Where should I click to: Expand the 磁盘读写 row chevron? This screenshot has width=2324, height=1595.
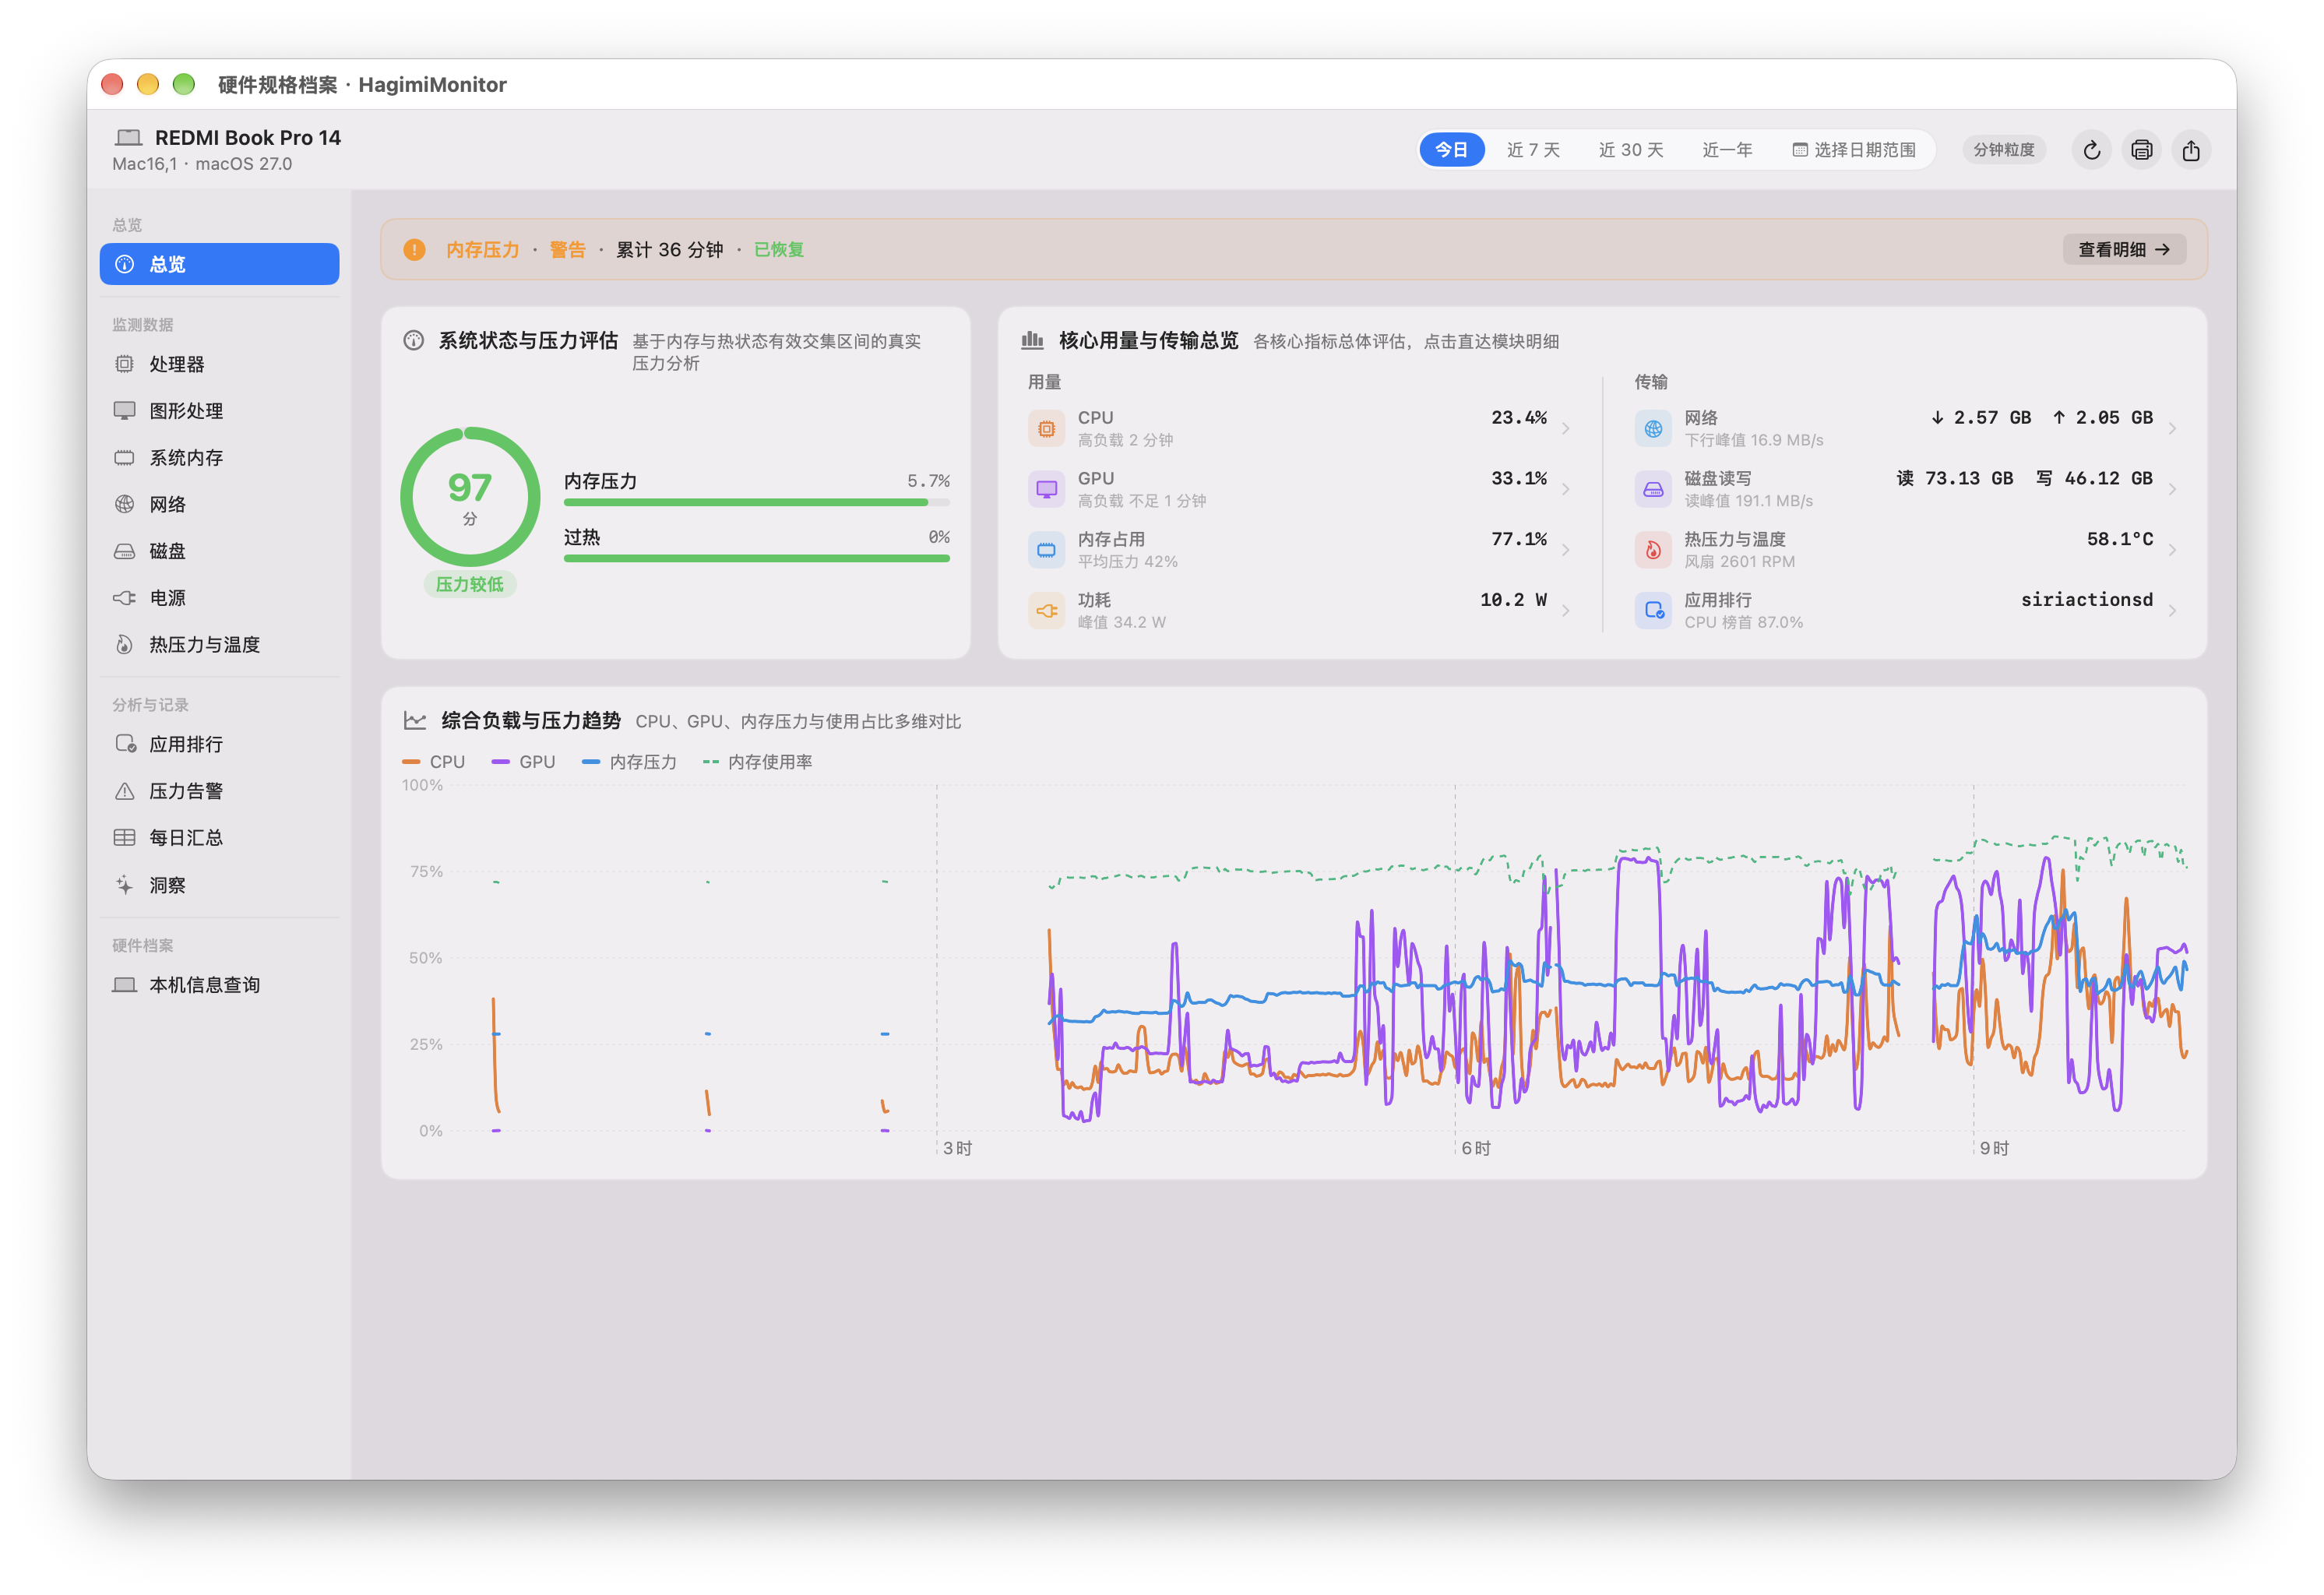click(2172, 490)
